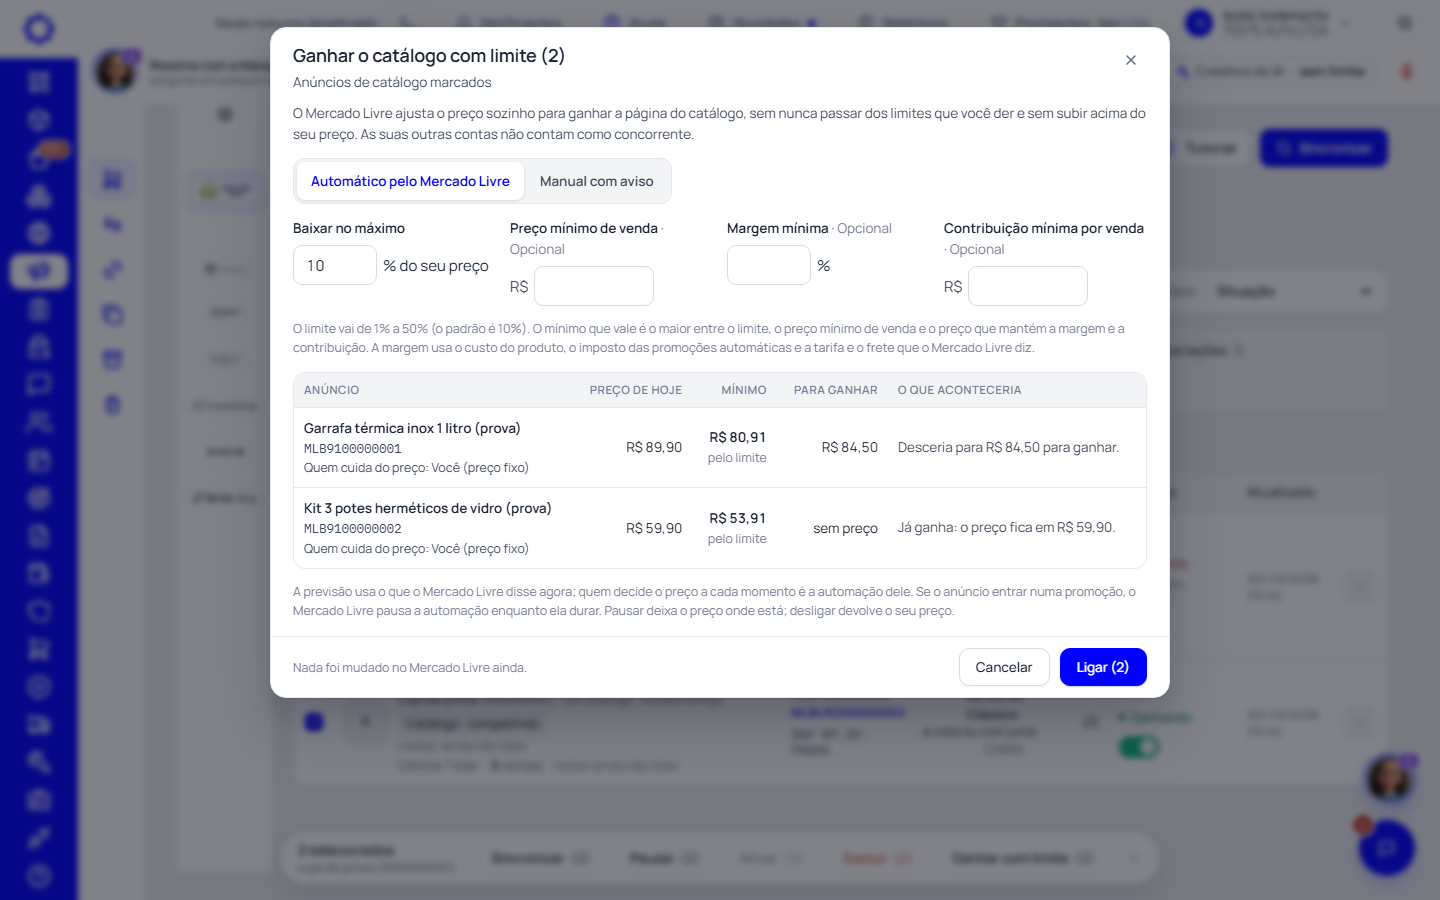Open the speech bubble icon in sidebar
This screenshot has height=900, width=1440.
(x=39, y=384)
